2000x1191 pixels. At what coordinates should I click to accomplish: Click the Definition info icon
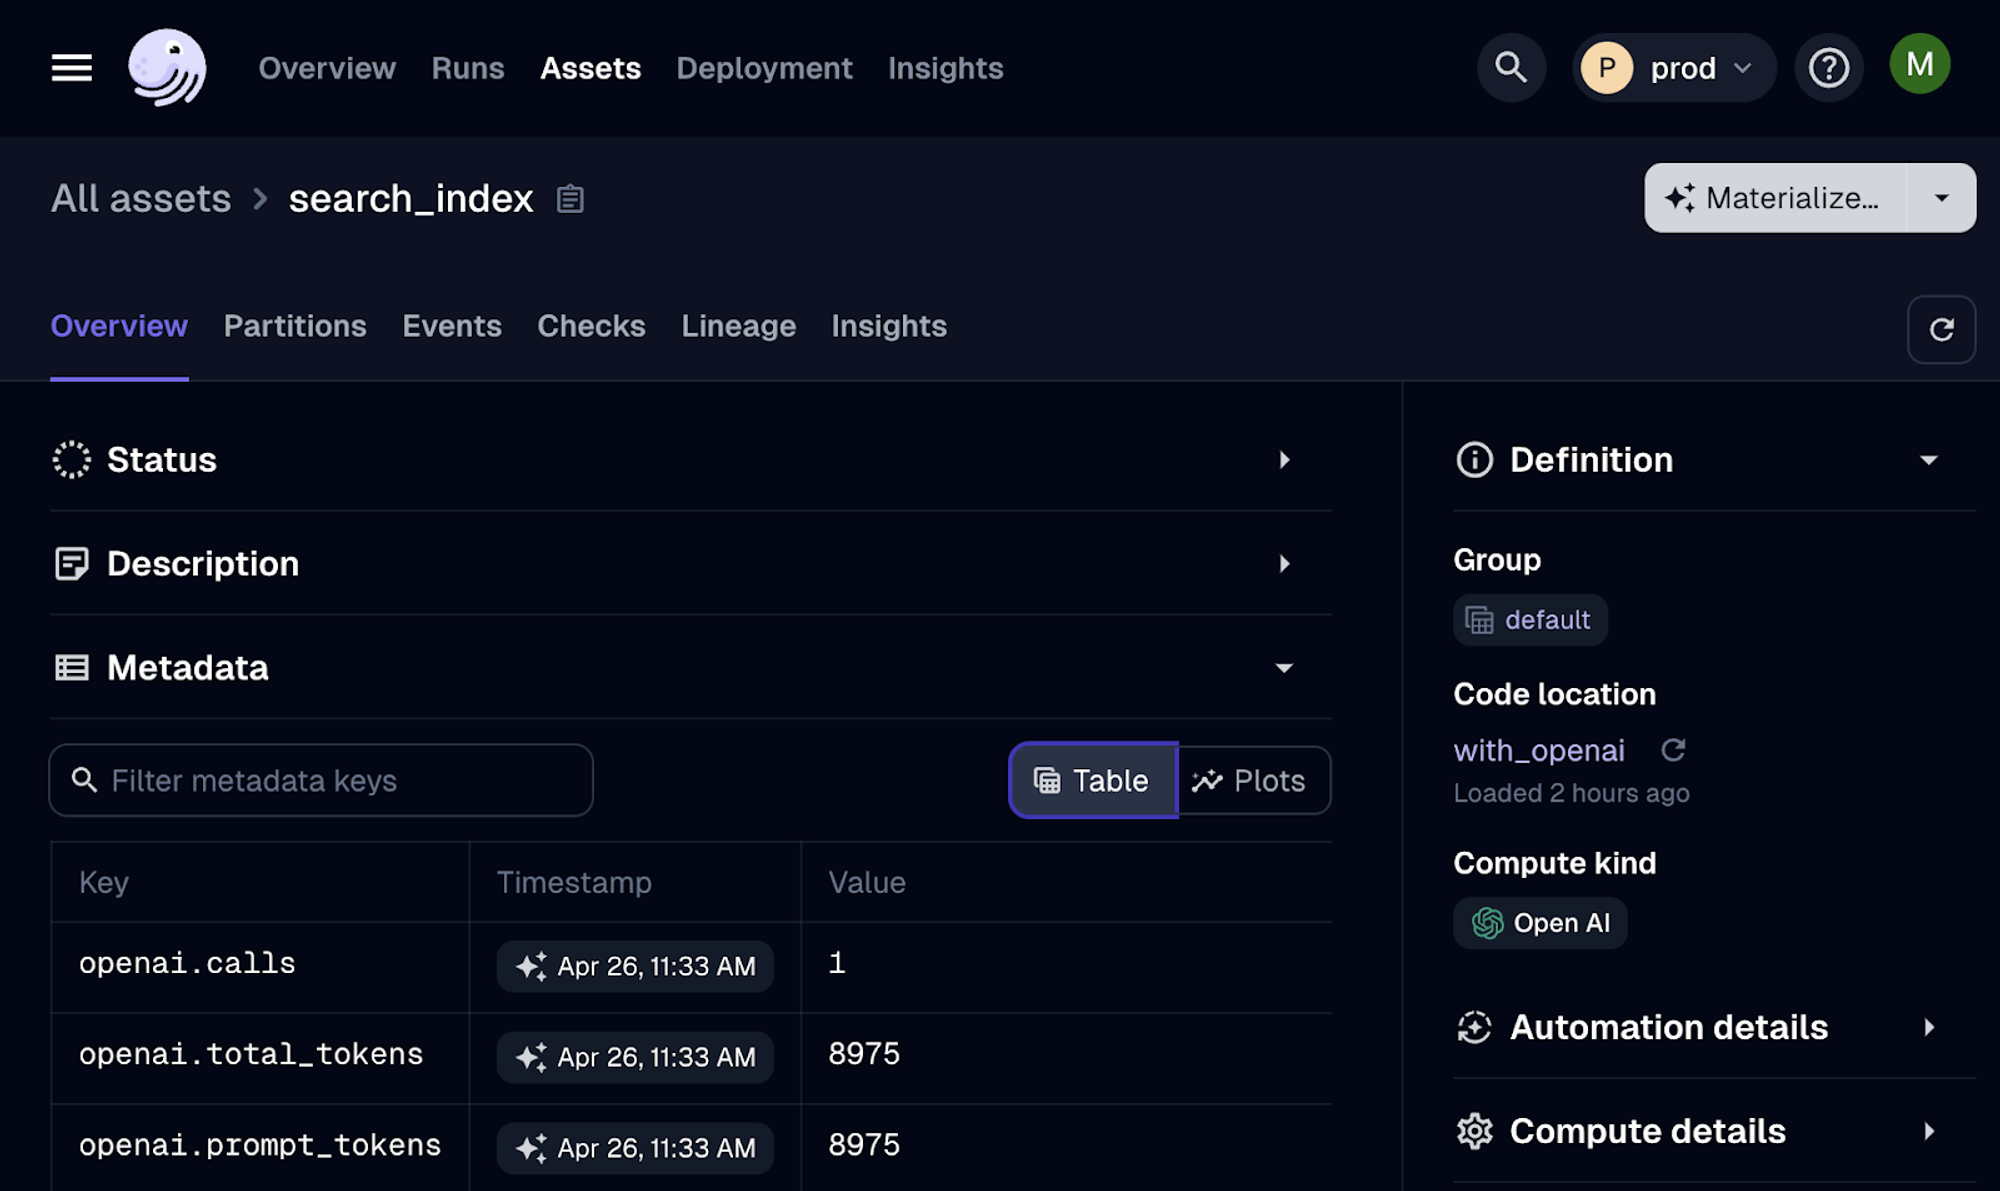(x=1474, y=460)
